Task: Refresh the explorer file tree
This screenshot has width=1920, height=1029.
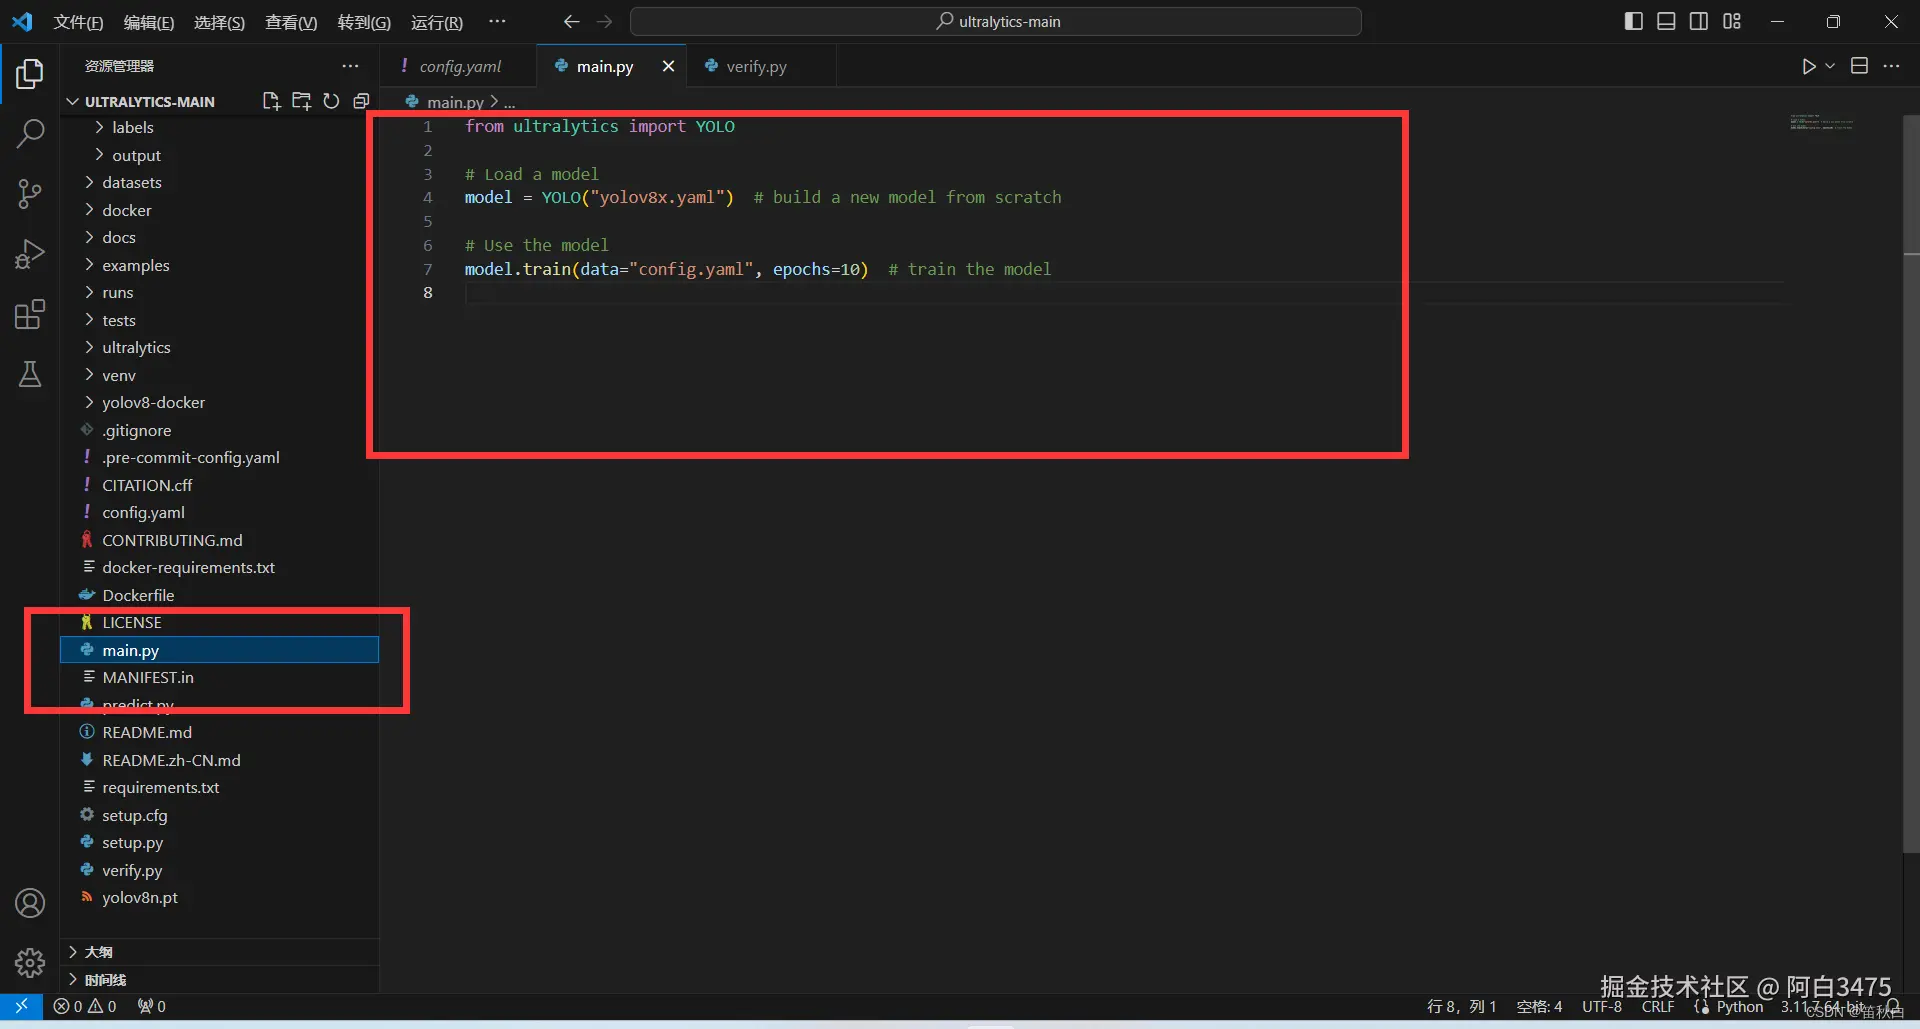Action: click(x=331, y=101)
